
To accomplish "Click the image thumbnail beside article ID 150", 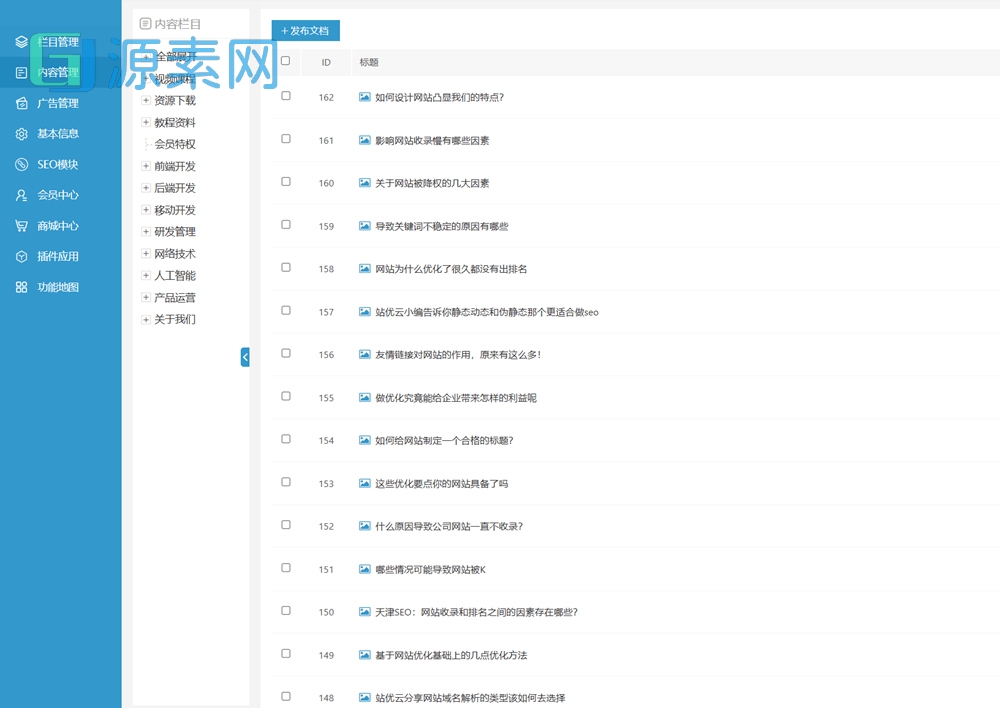I will (363, 612).
